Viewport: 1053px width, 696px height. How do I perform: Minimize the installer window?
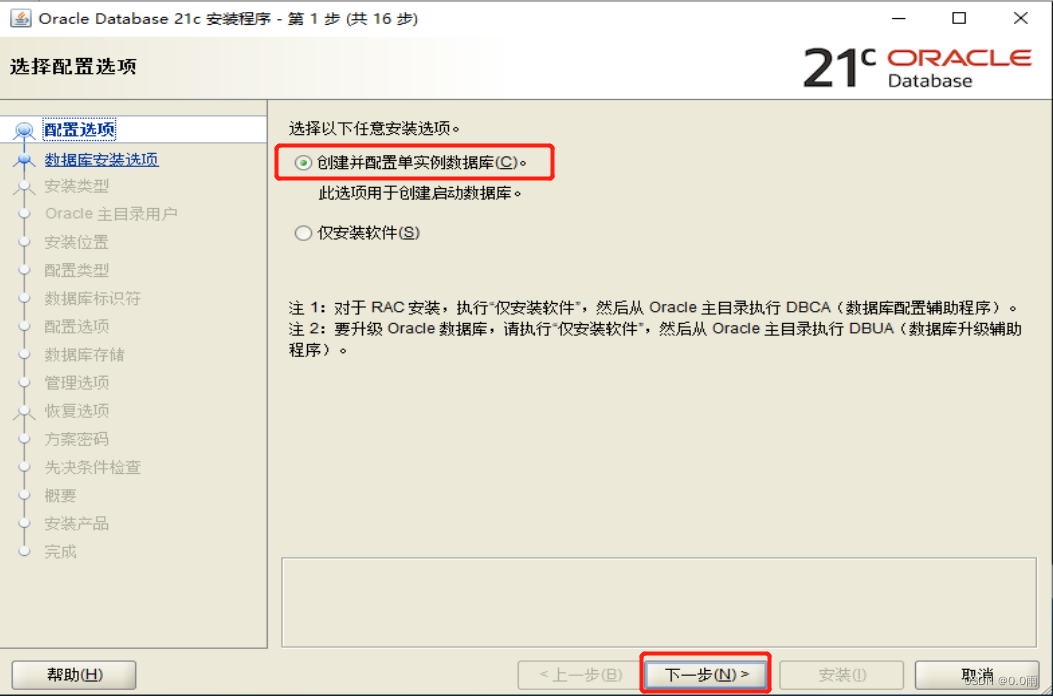click(x=899, y=18)
